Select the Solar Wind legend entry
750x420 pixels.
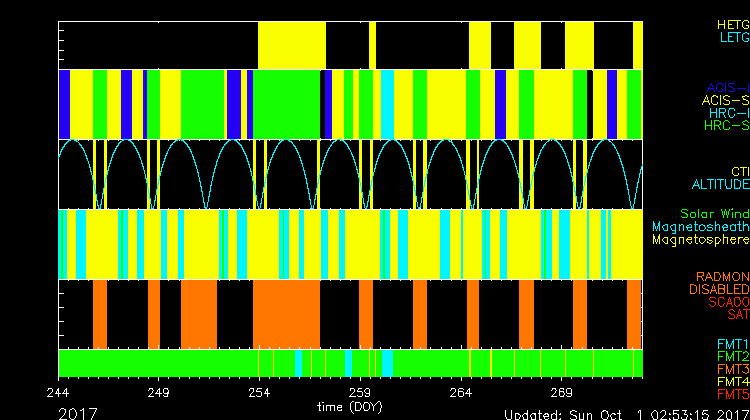click(712, 214)
